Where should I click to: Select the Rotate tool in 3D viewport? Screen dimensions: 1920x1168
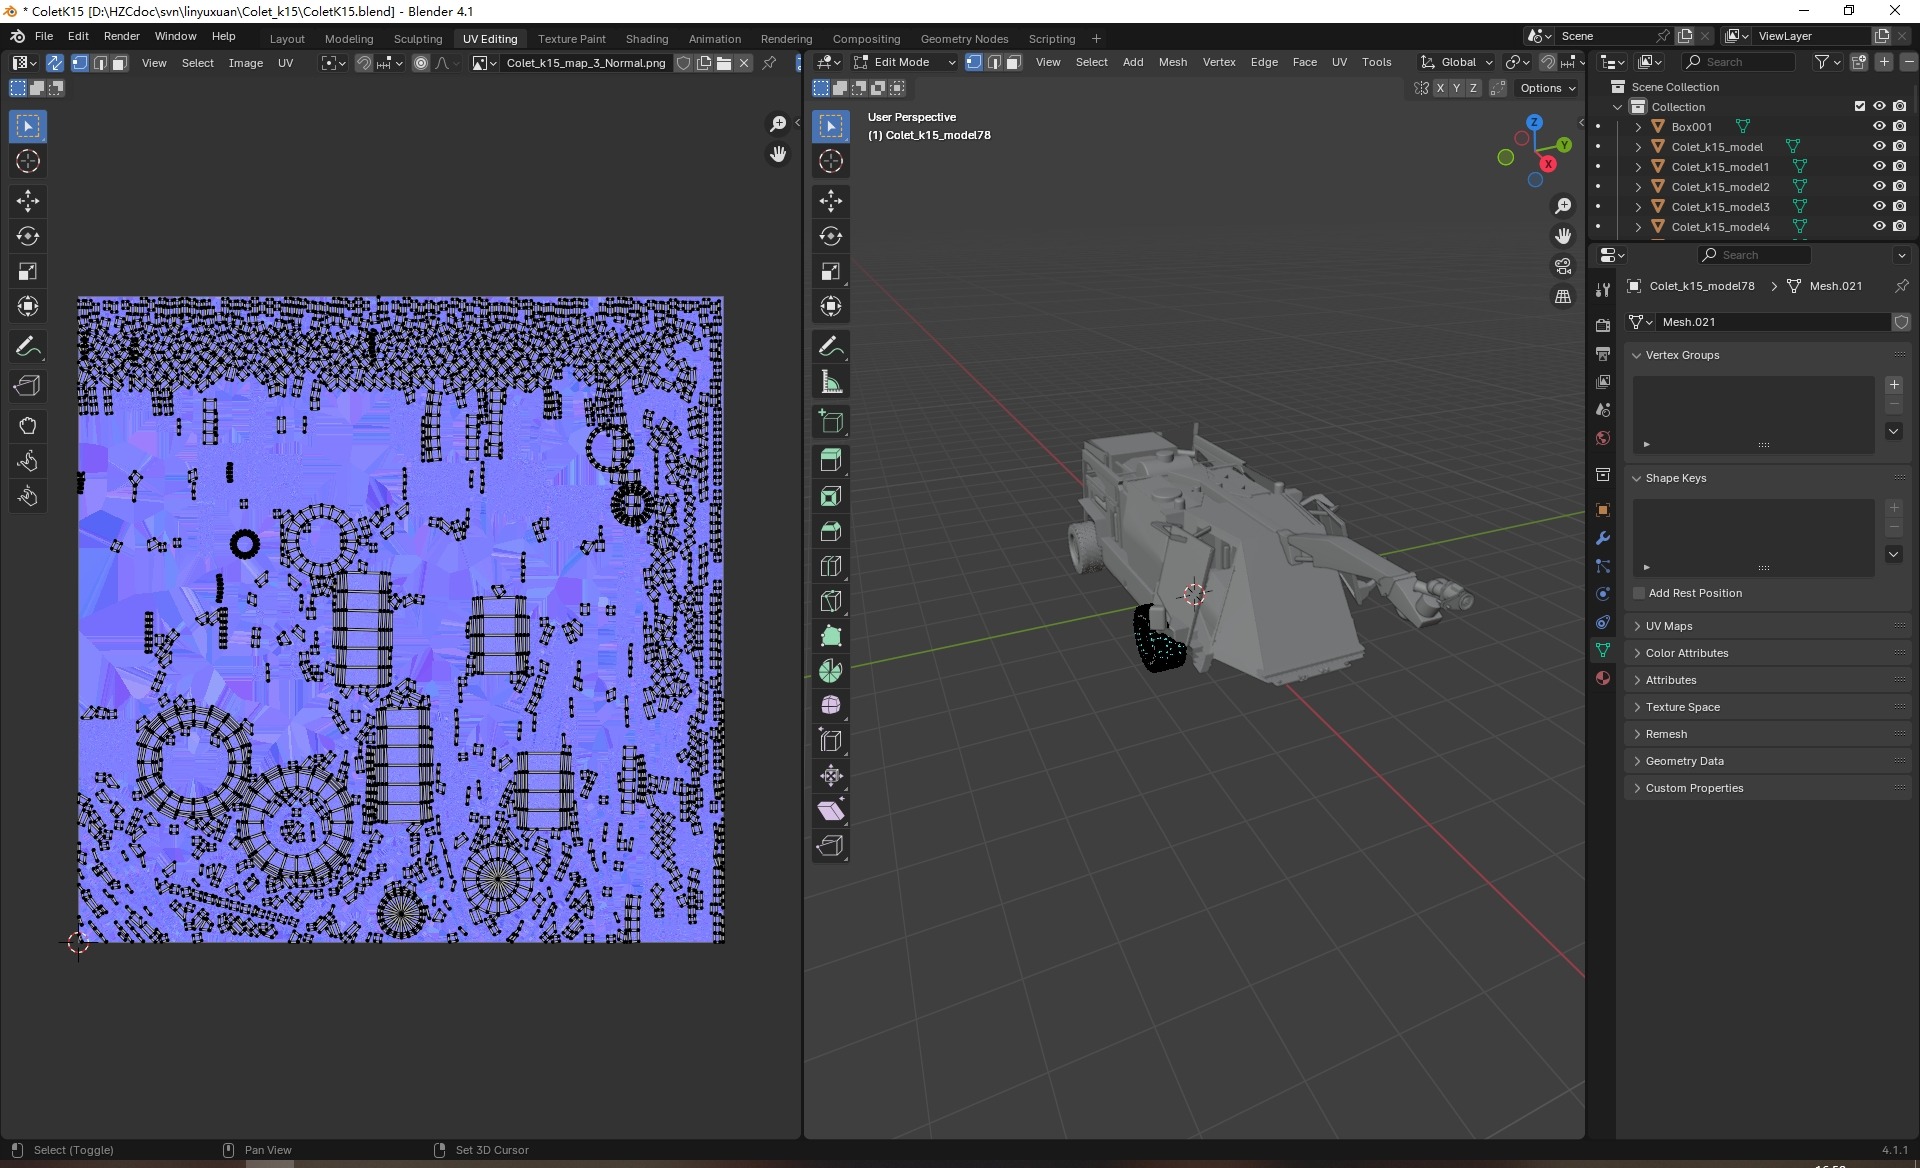point(830,236)
